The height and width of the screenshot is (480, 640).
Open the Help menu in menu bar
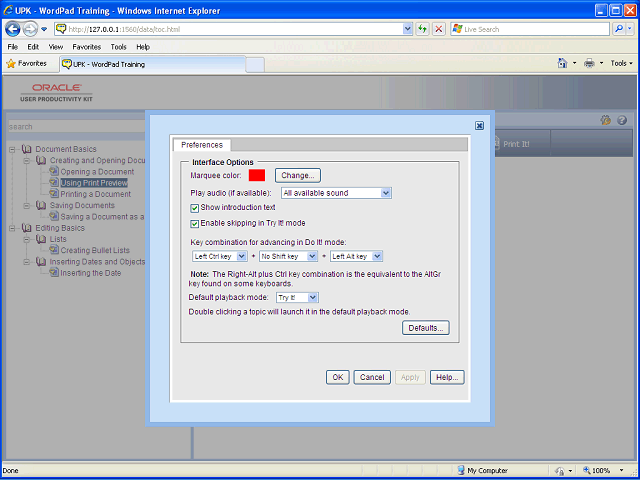coord(143,47)
